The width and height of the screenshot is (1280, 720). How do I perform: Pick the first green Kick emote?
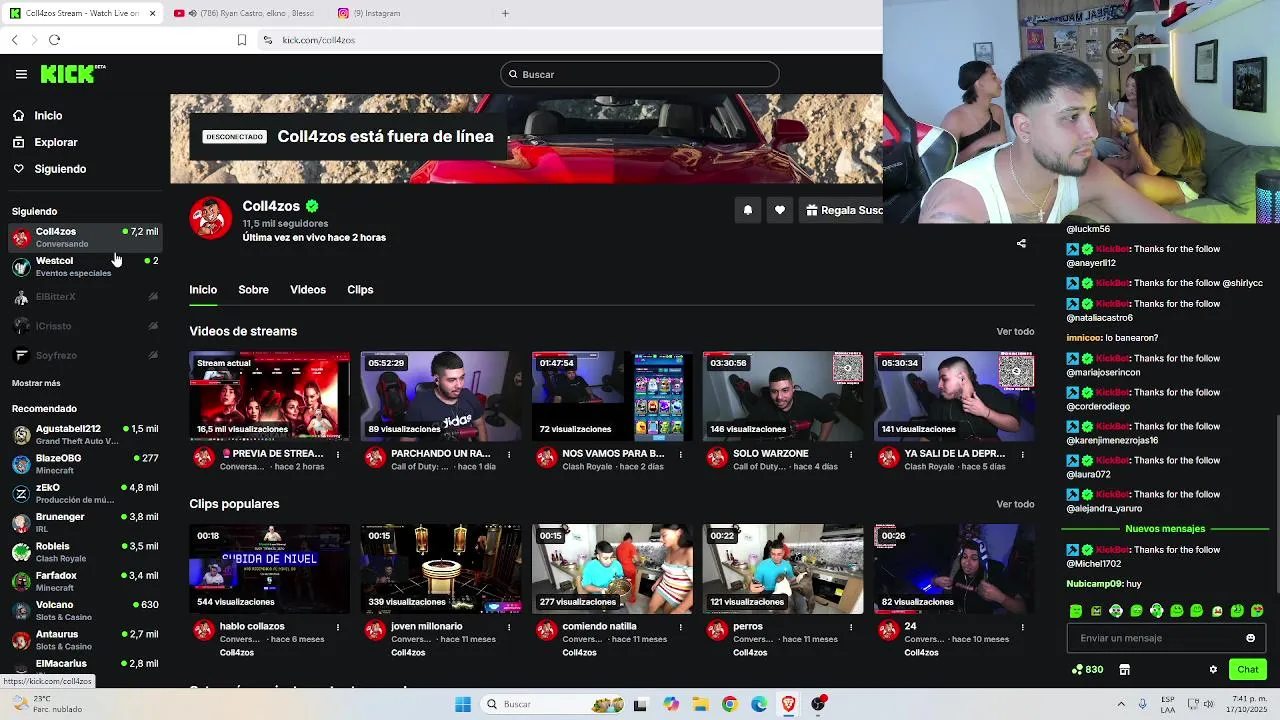tap(1076, 611)
